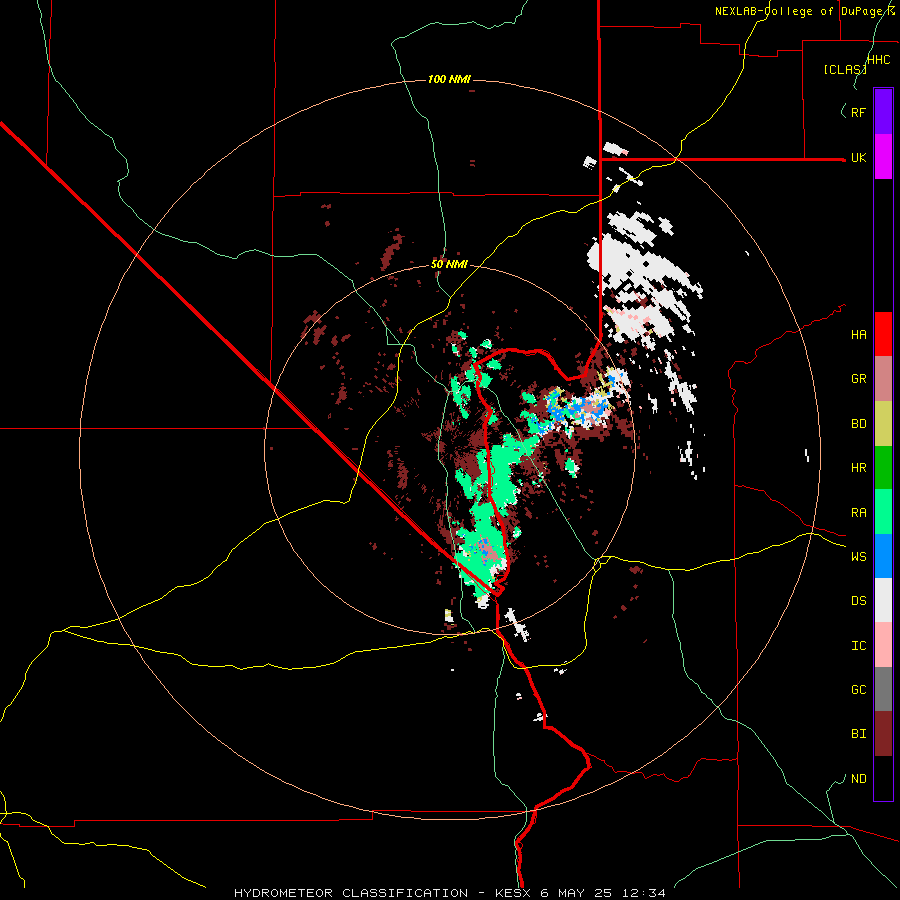Select the HR legend label text
900x900 pixels.
(858, 468)
